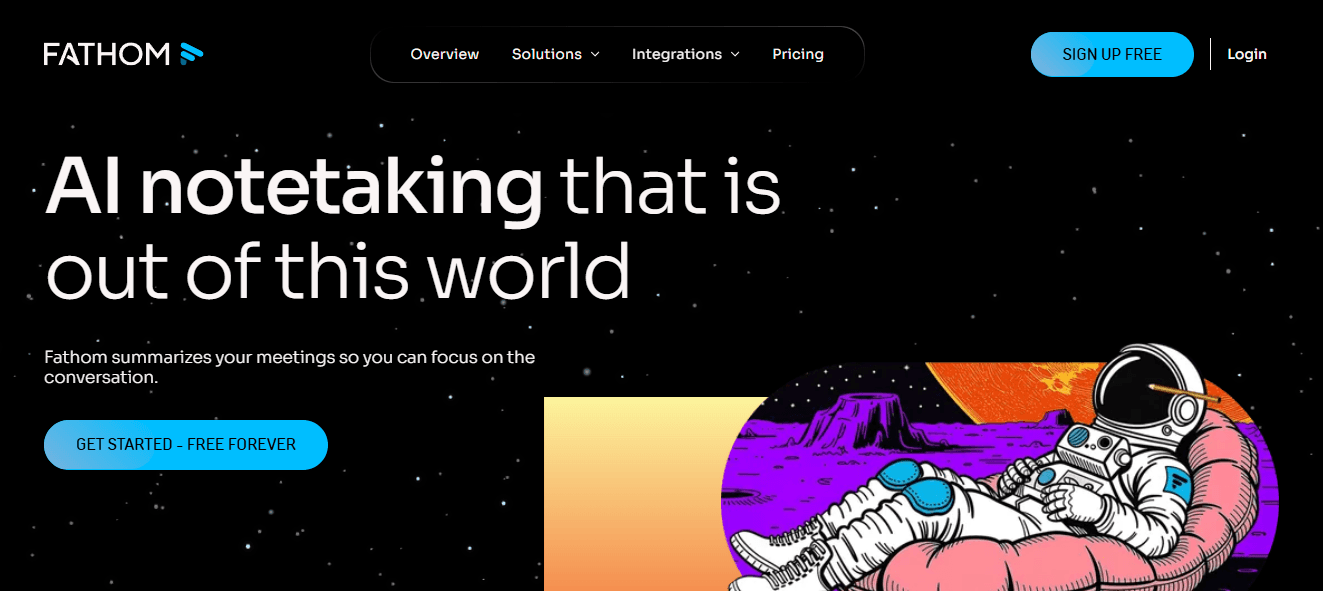Screen dimensions: 1323x591
Task: Open the Integrations menu label
Action: tap(677, 54)
